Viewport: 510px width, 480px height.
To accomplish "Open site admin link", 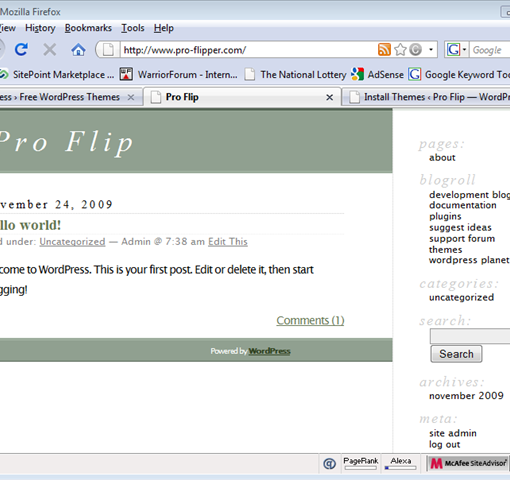I will (x=453, y=433).
